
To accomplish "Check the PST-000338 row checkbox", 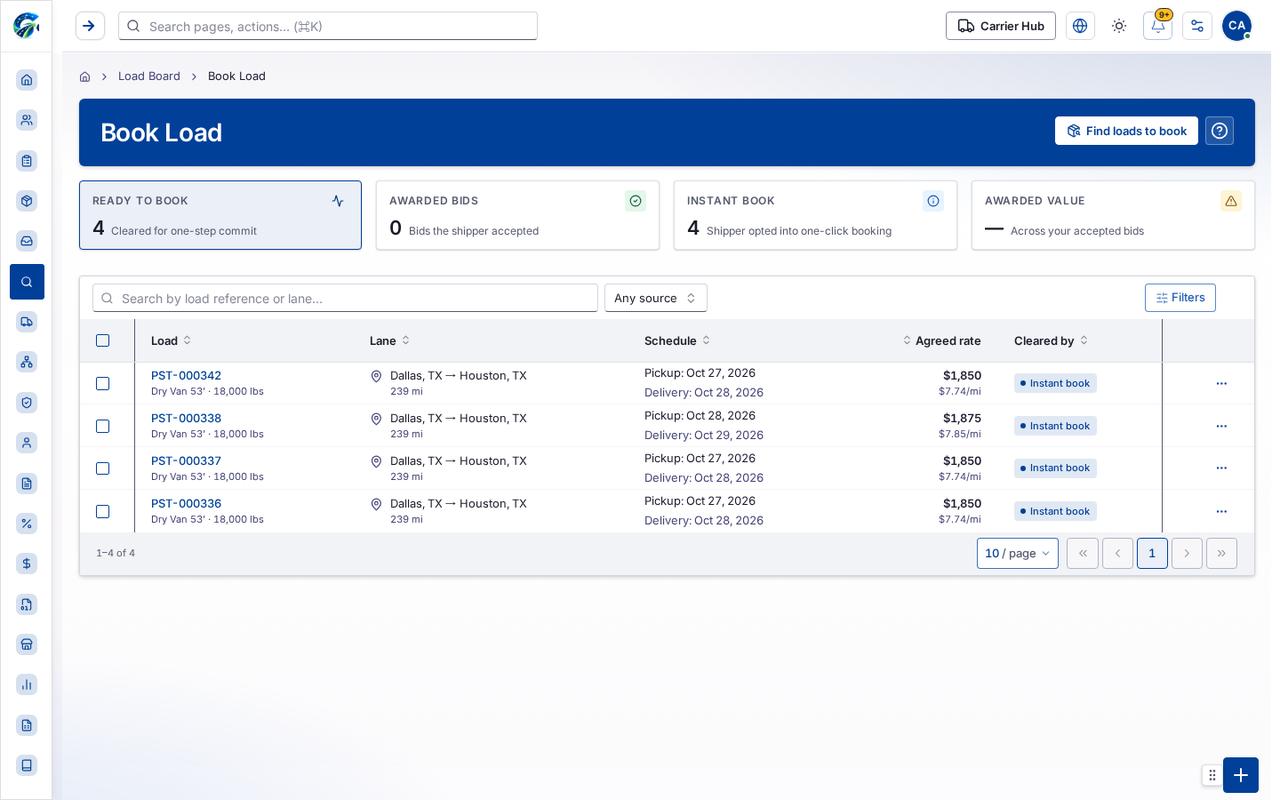I will [103, 426].
